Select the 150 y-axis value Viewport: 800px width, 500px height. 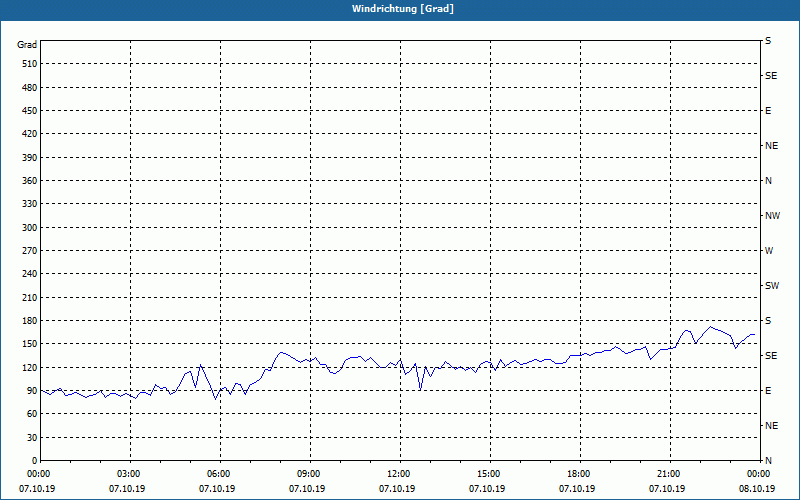(30, 344)
